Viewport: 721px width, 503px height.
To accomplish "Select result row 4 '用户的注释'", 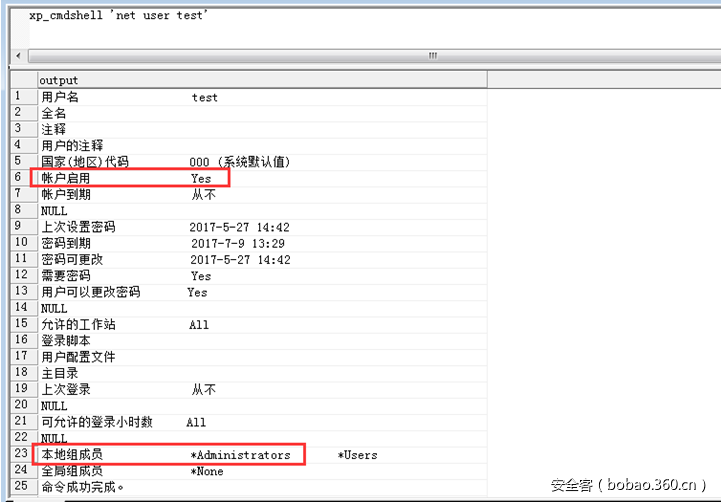I will (262, 146).
